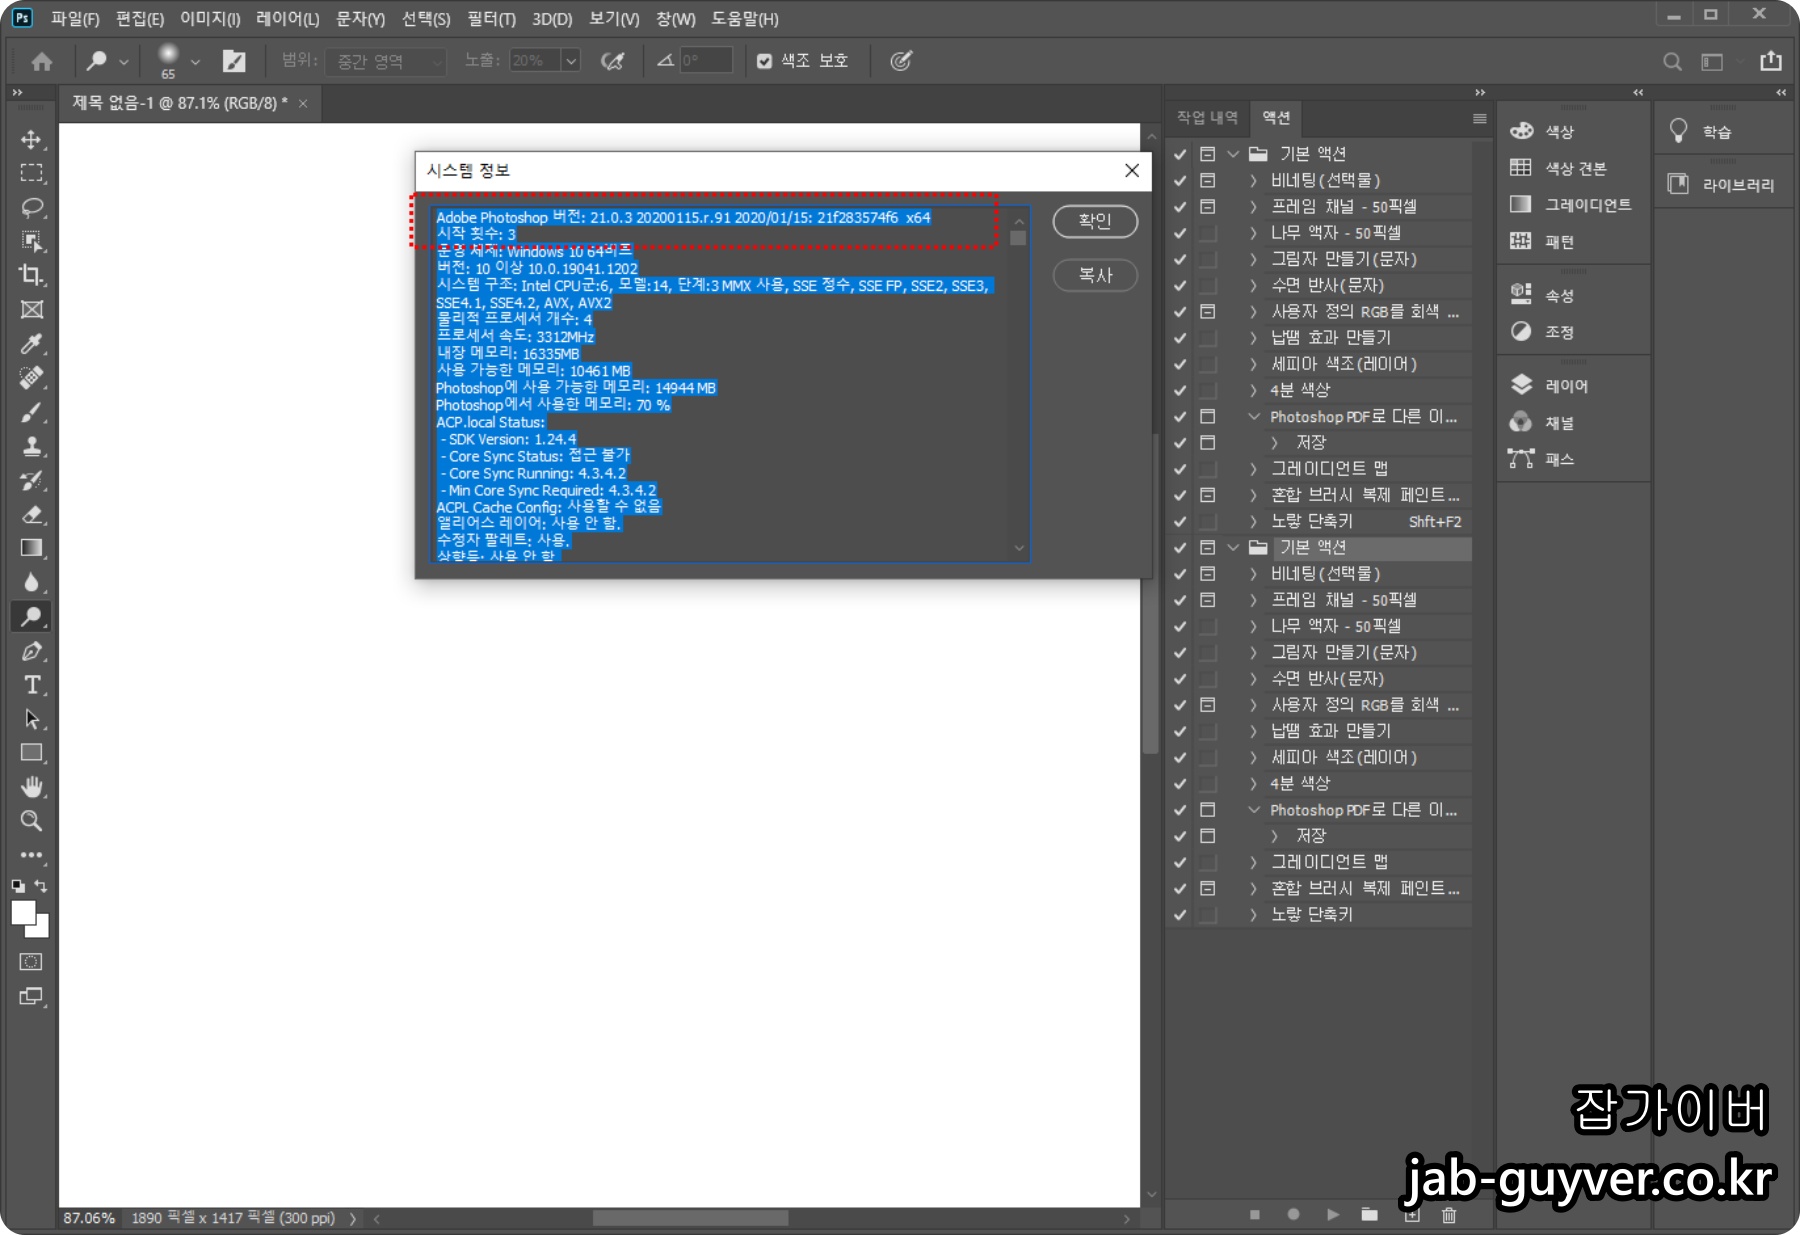Toggle checkmark for first 그레이디언트 맵 action

point(1180,469)
